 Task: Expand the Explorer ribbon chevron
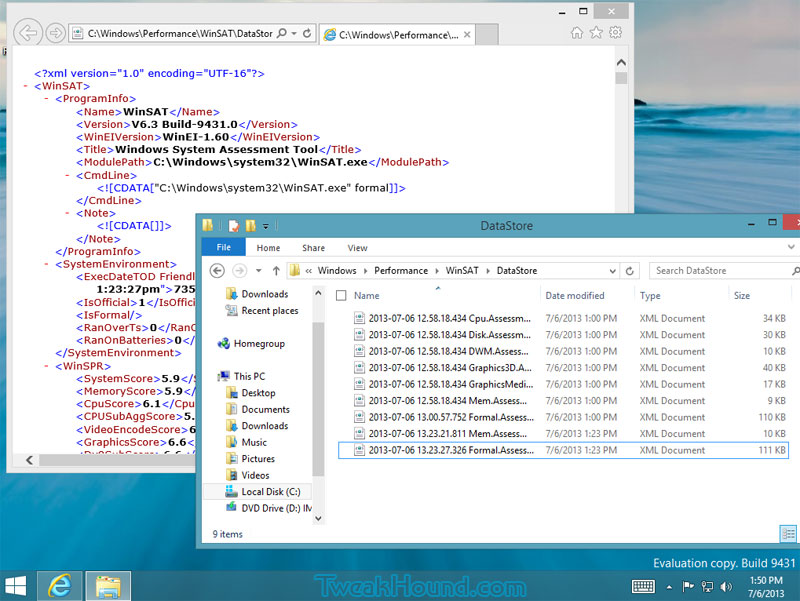coord(791,247)
